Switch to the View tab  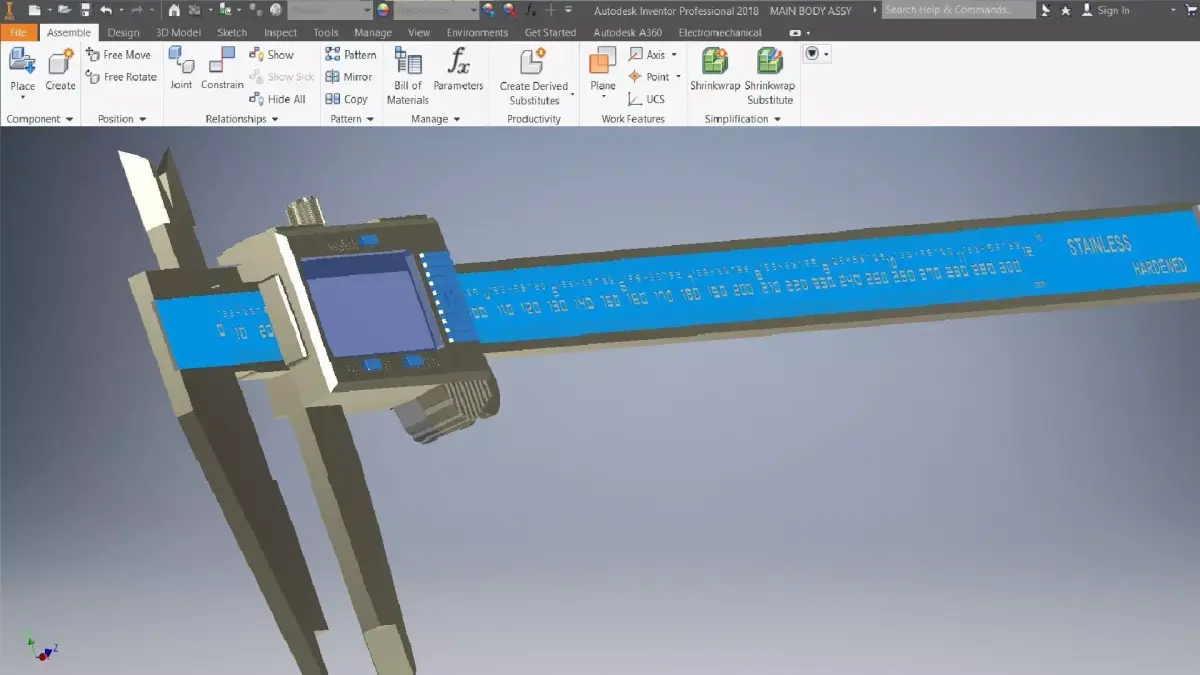click(419, 32)
